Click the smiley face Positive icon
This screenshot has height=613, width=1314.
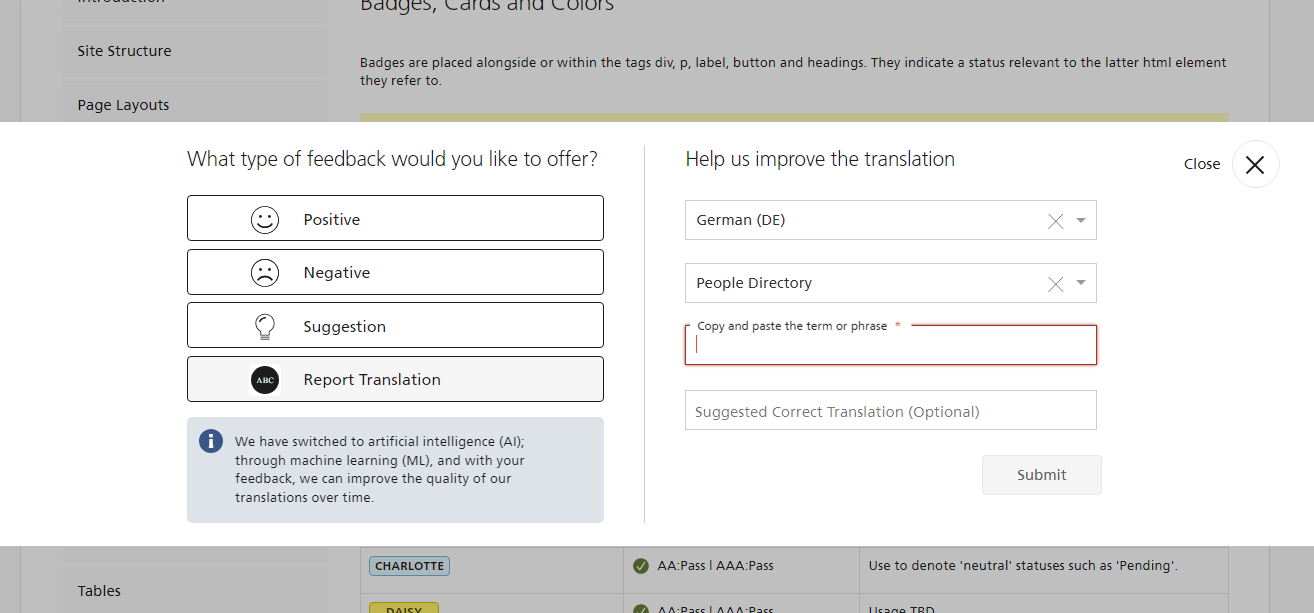pos(265,220)
